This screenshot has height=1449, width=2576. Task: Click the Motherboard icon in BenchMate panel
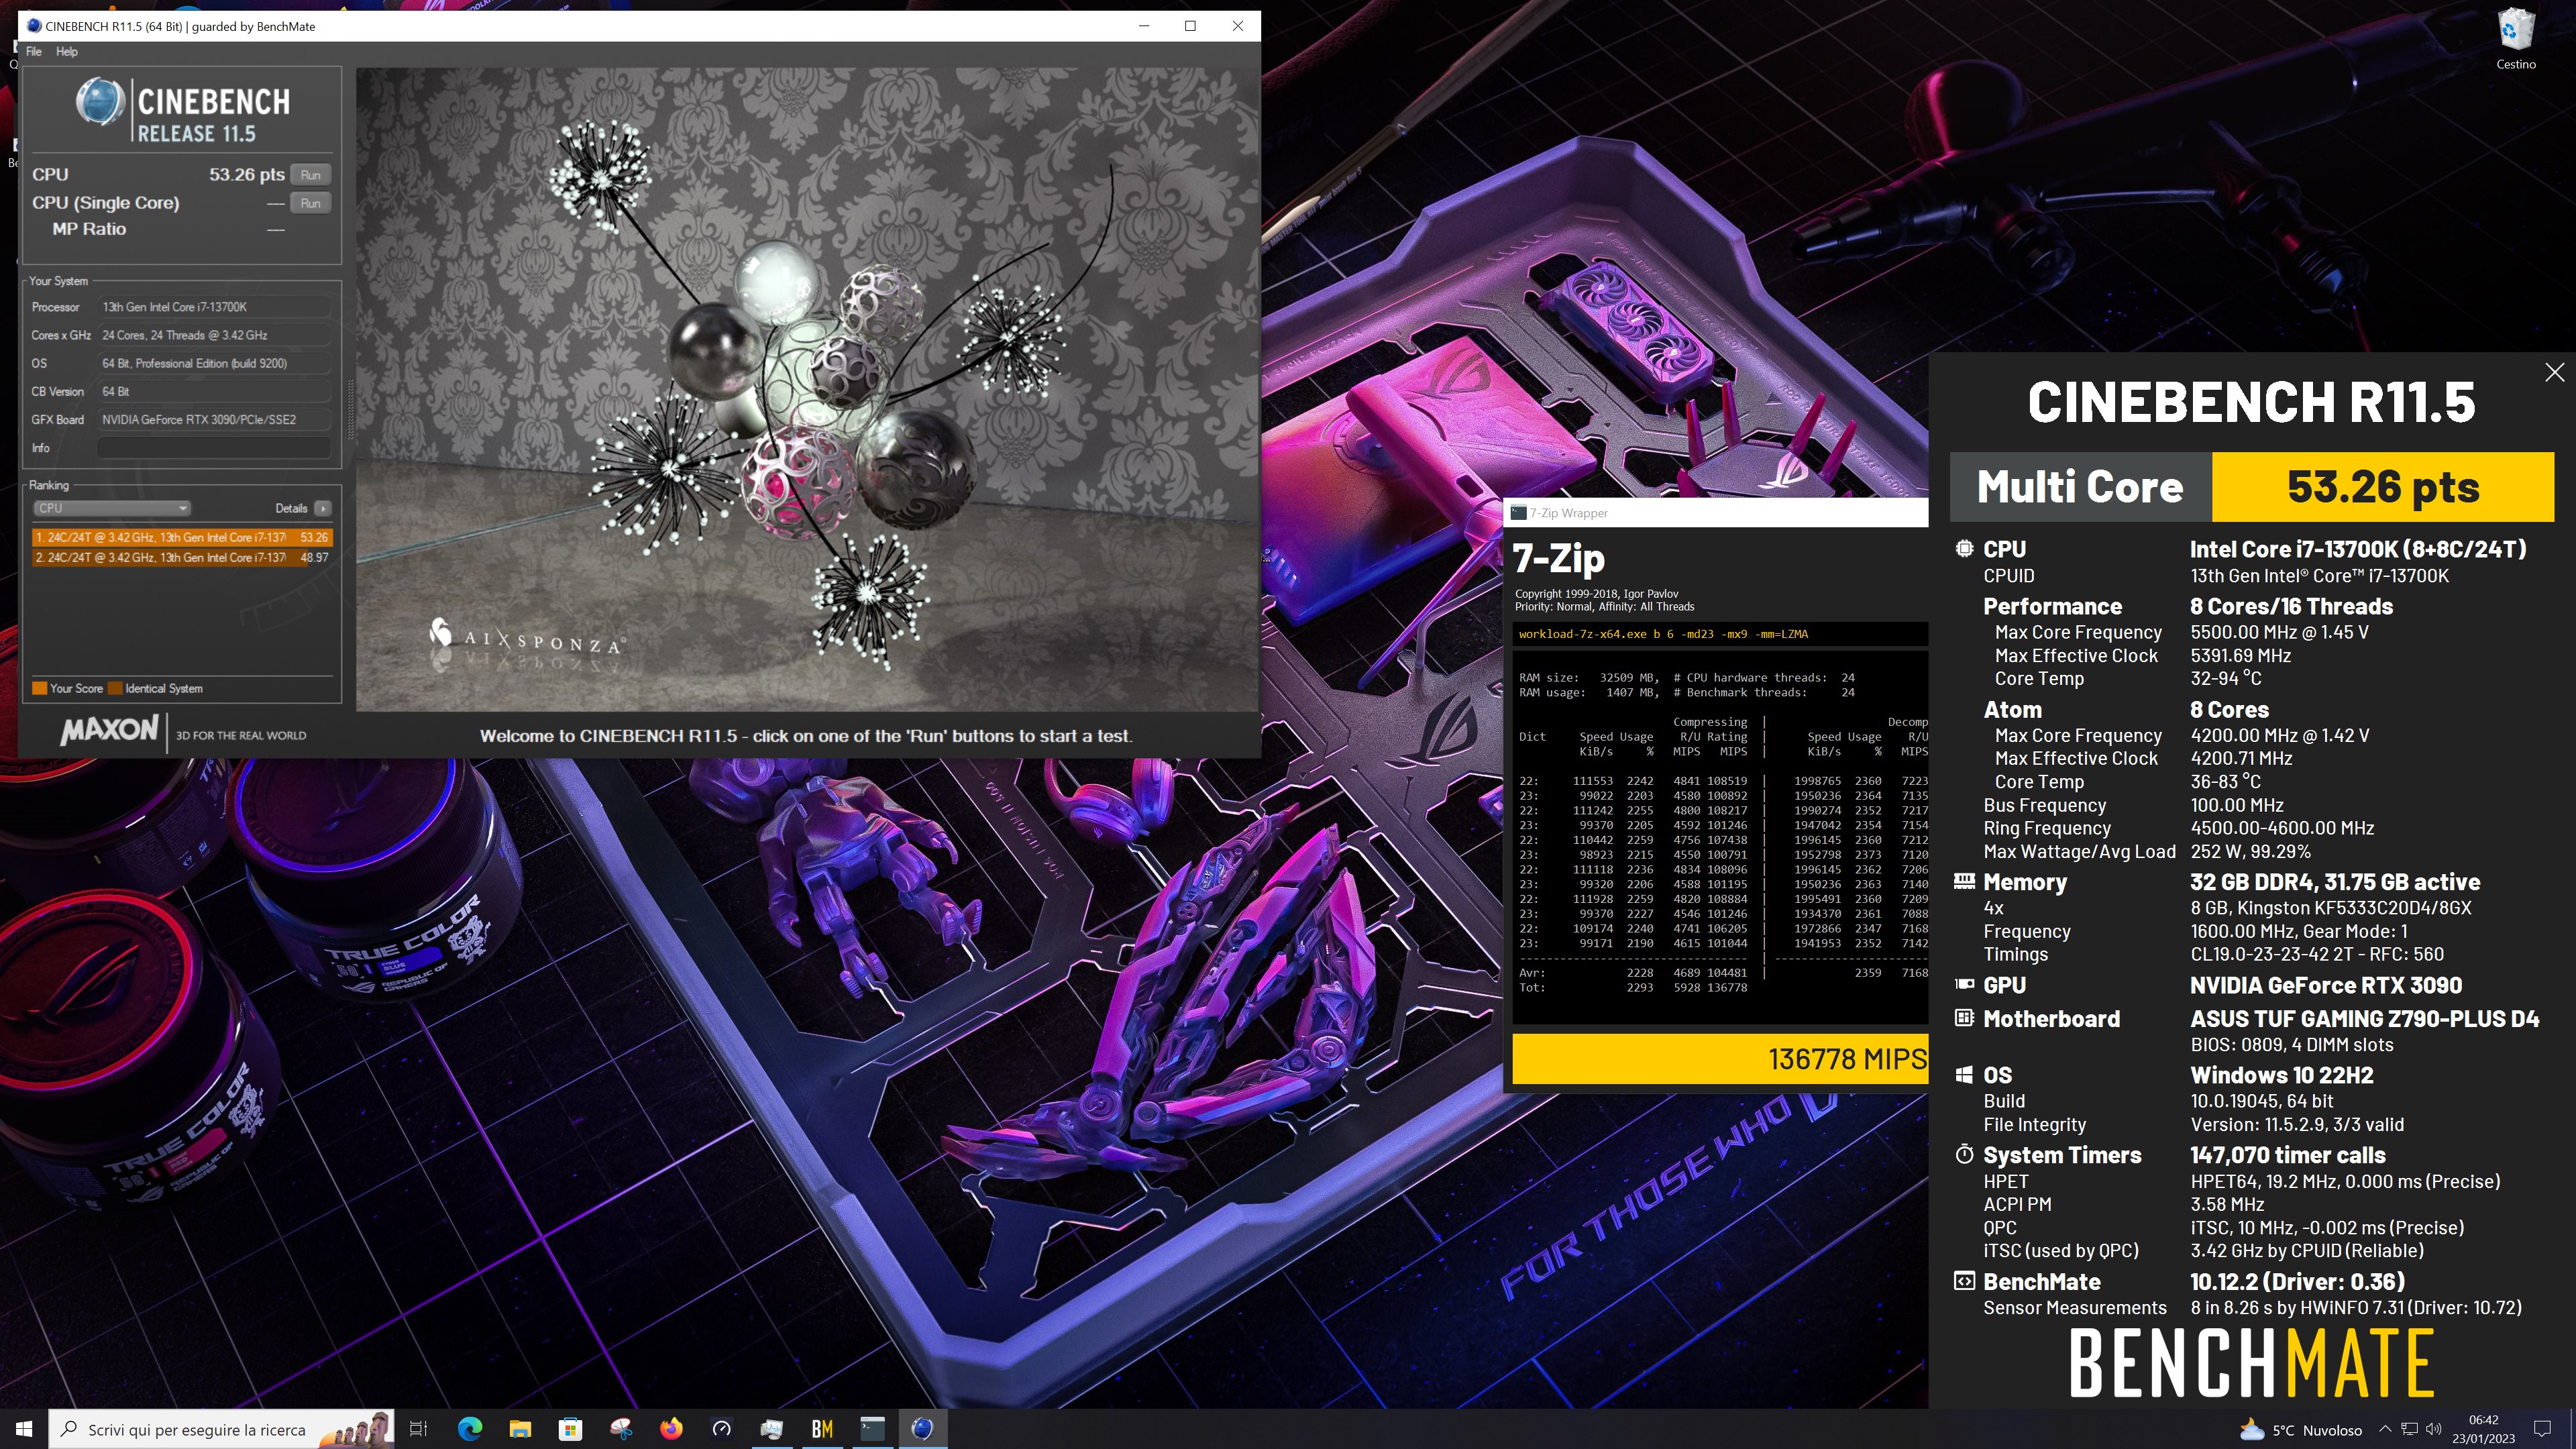(x=1964, y=1018)
